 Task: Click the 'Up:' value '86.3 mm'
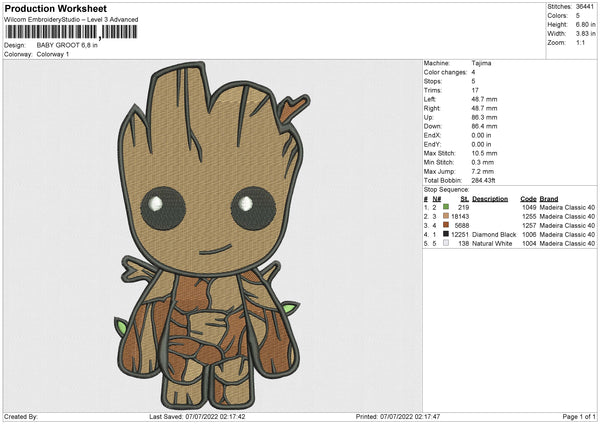tap(484, 117)
